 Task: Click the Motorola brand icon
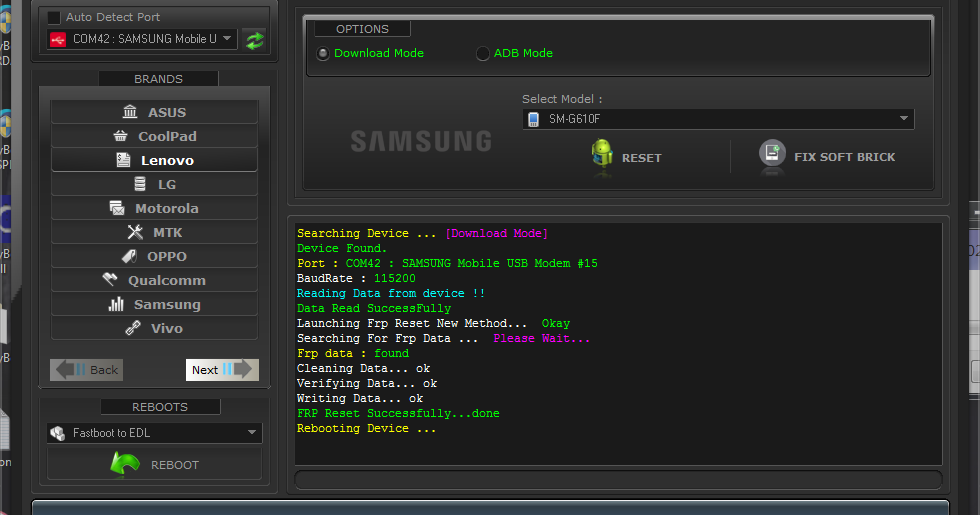coord(117,208)
